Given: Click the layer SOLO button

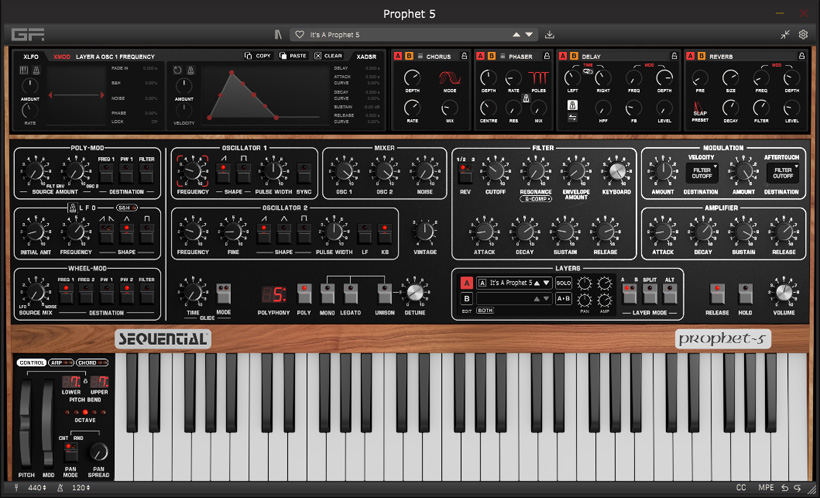Looking at the screenshot, I should pos(563,283).
